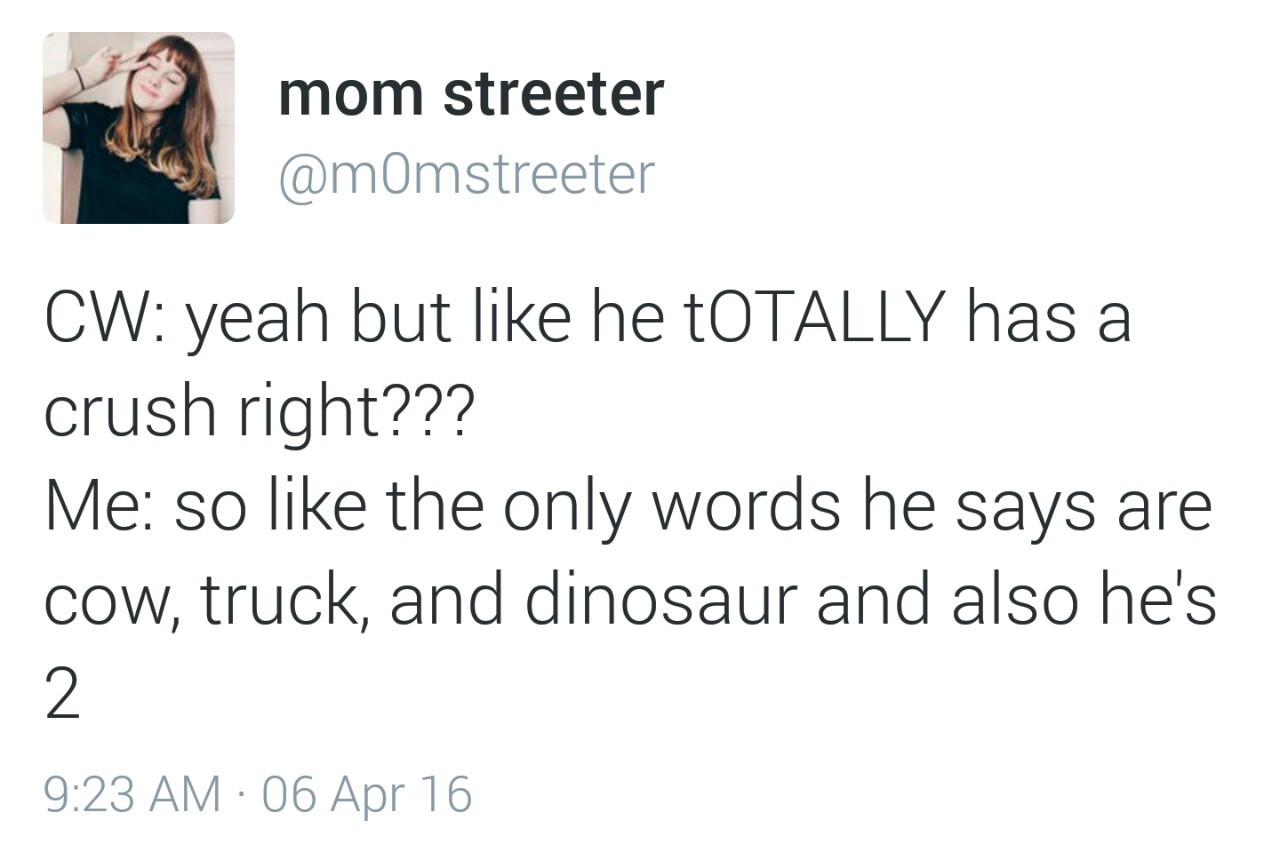Click the word "says" in the tweet
Viewport: 1280px width, 844px height.
(x=1020, y=506)
